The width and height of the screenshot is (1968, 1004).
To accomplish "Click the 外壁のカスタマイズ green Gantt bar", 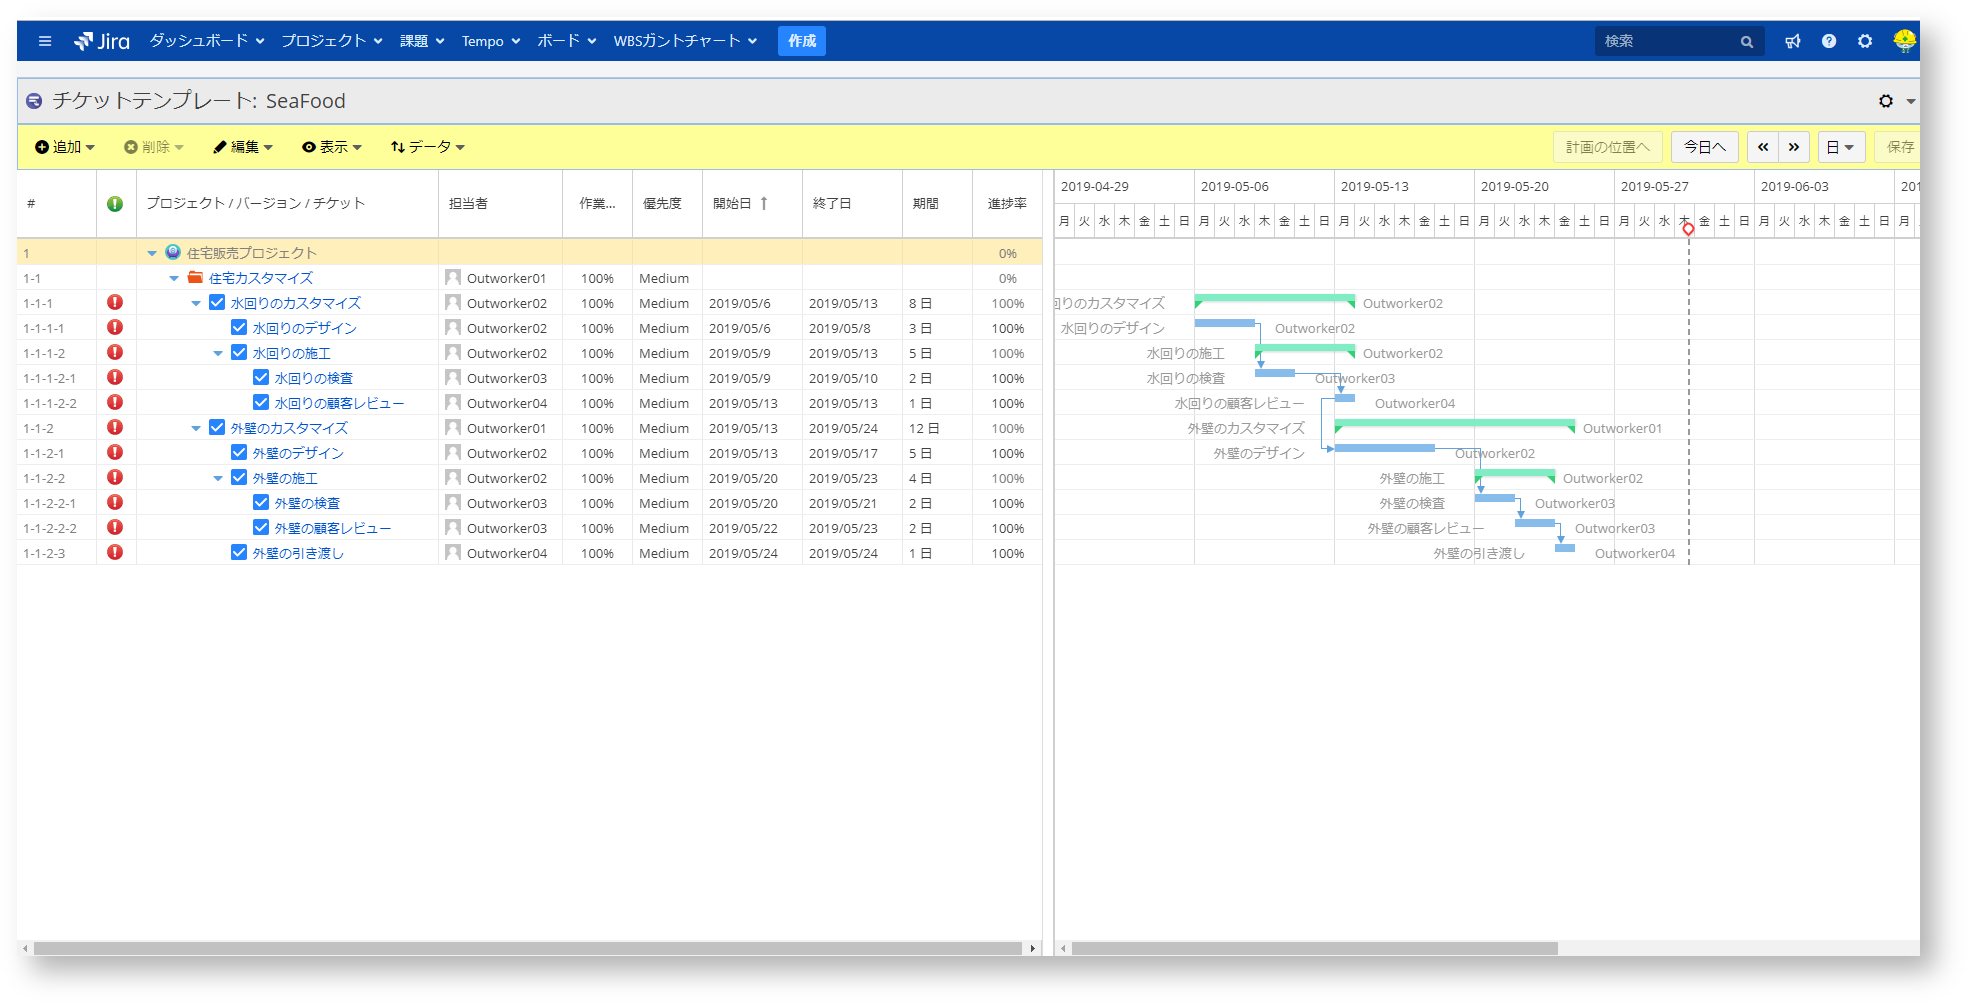I will point(1455,423).
